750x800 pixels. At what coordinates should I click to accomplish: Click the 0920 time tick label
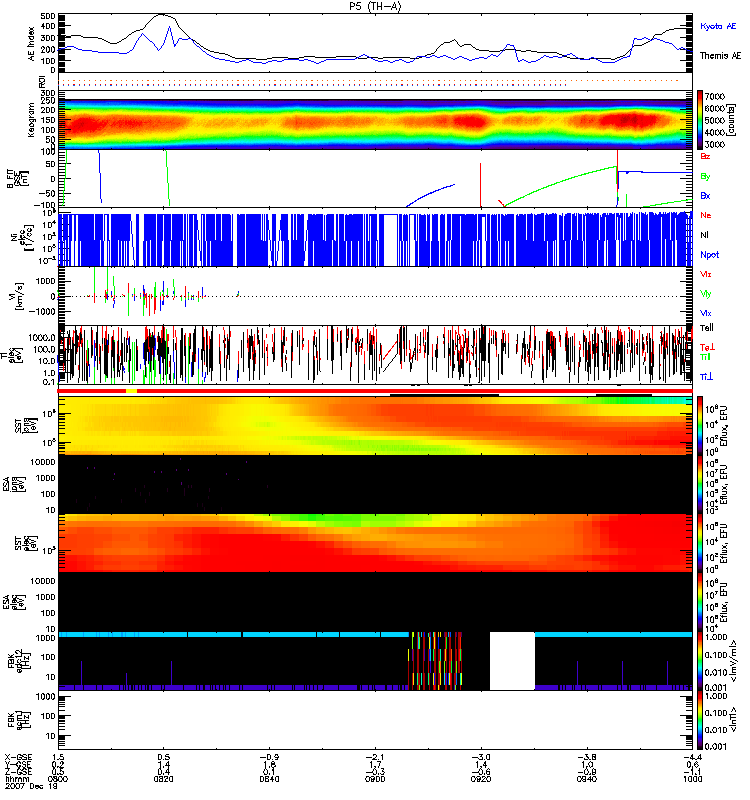[481, 779]
